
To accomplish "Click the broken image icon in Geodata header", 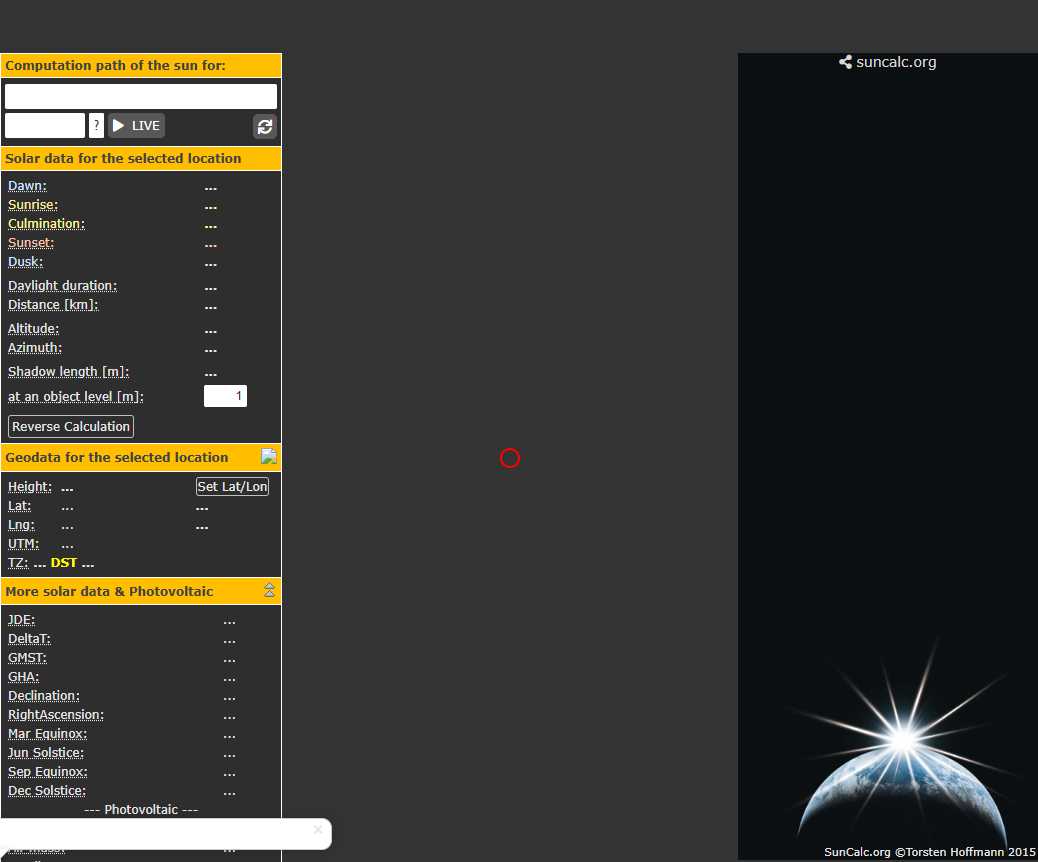I will point(268,457).
